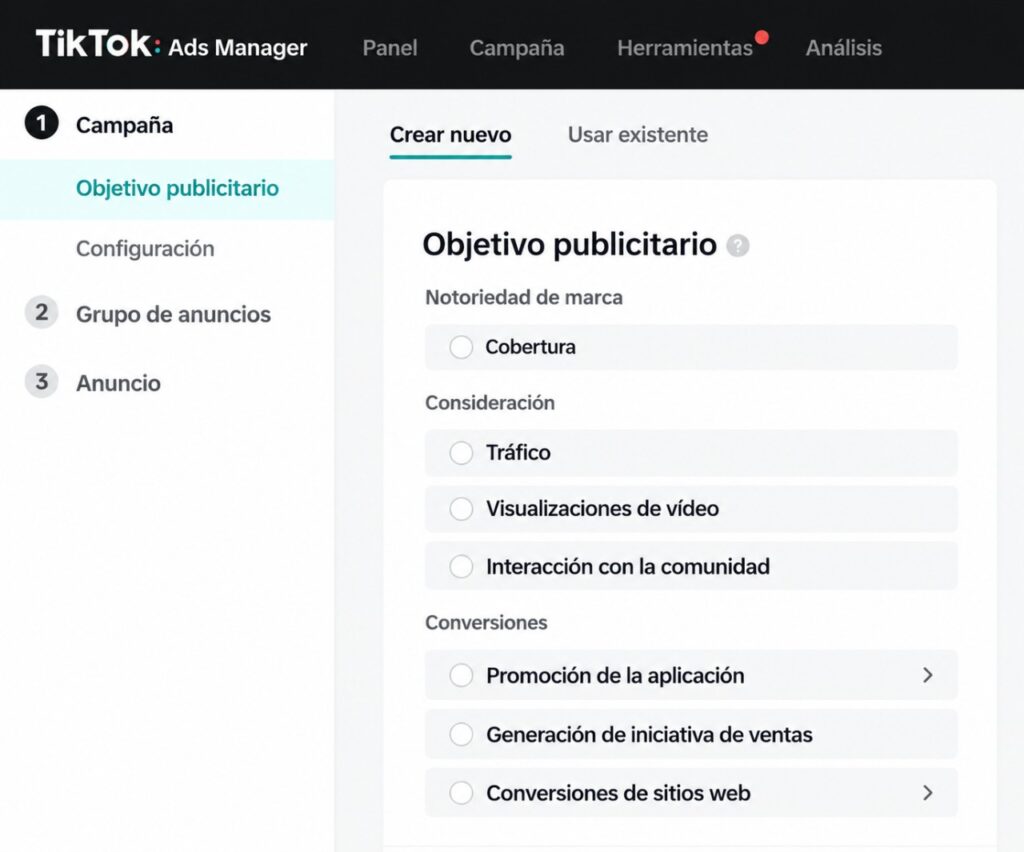
Task: Open the Campaña top menu
Action: coord(517,48)
